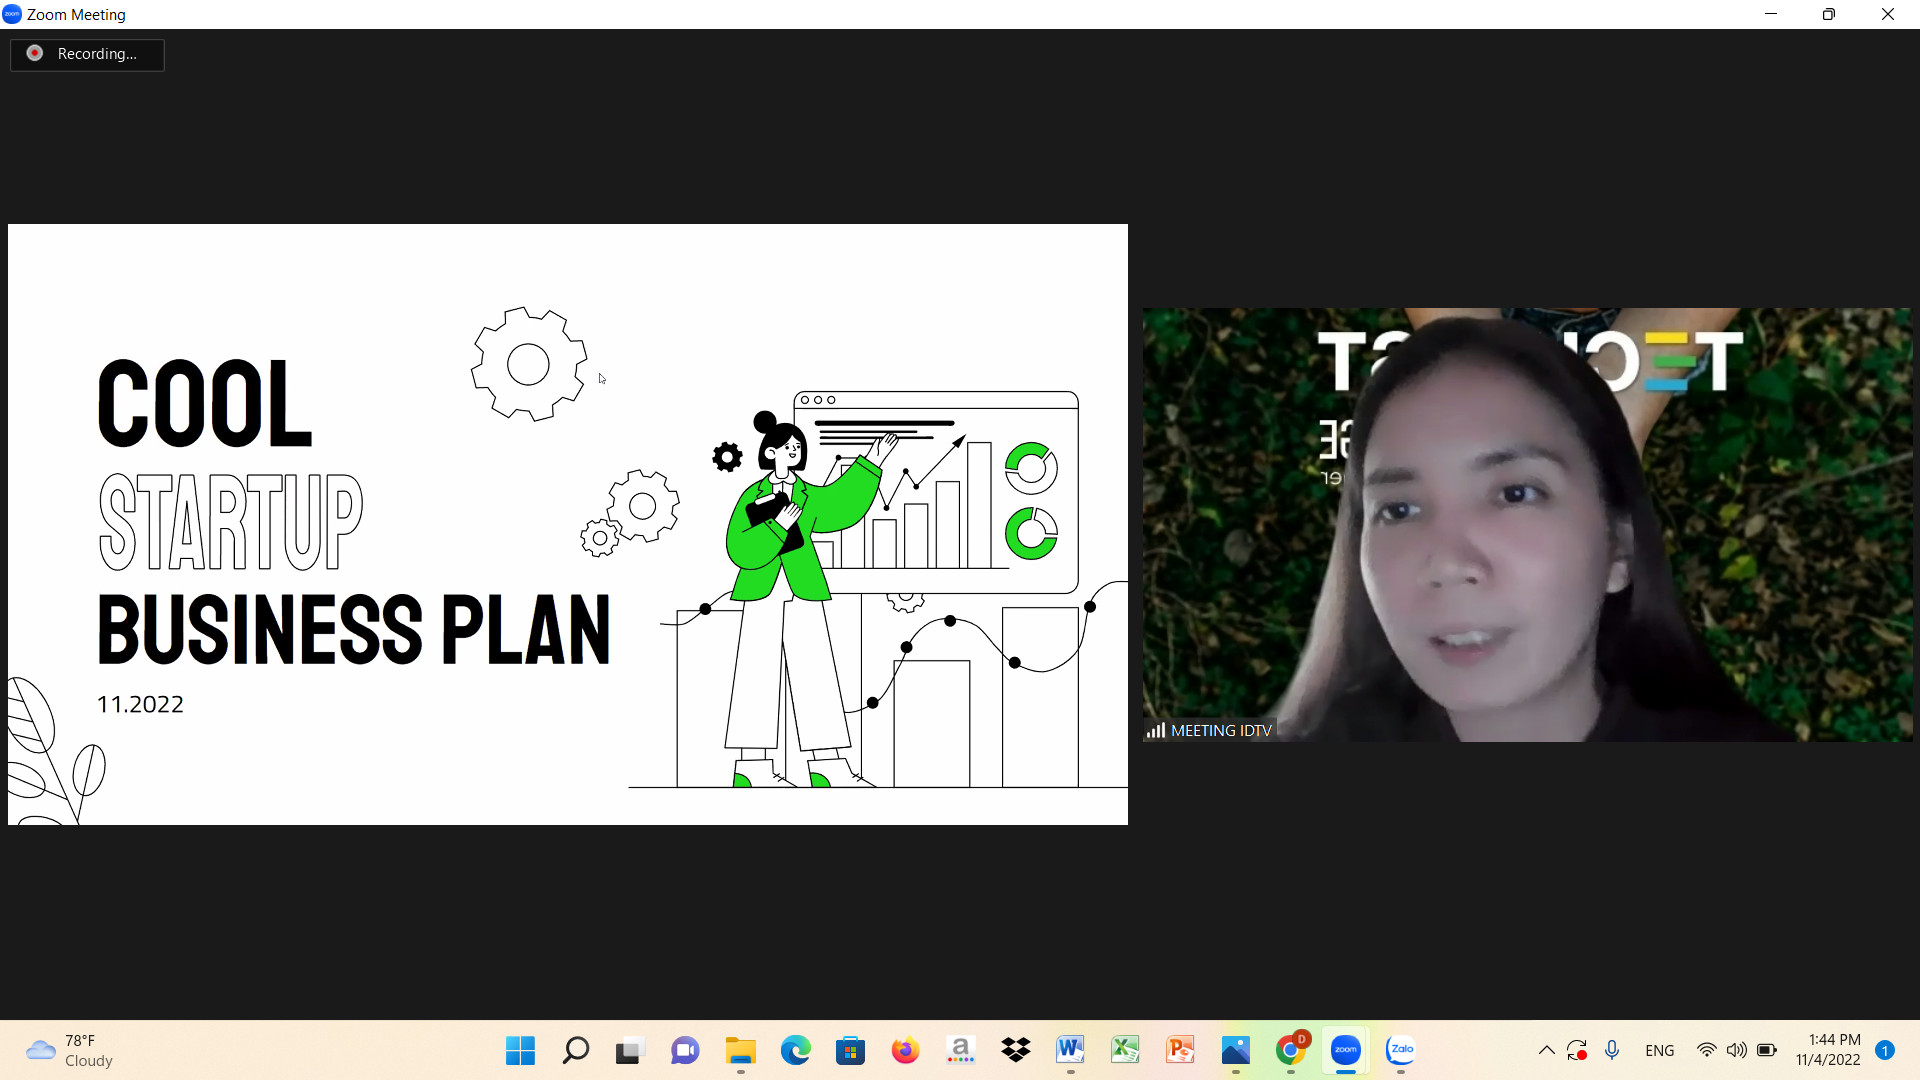The height and width of the screenshot is (1080, 1920).
Task: Click the Recording indicator button
Action: tap(87, 54)
